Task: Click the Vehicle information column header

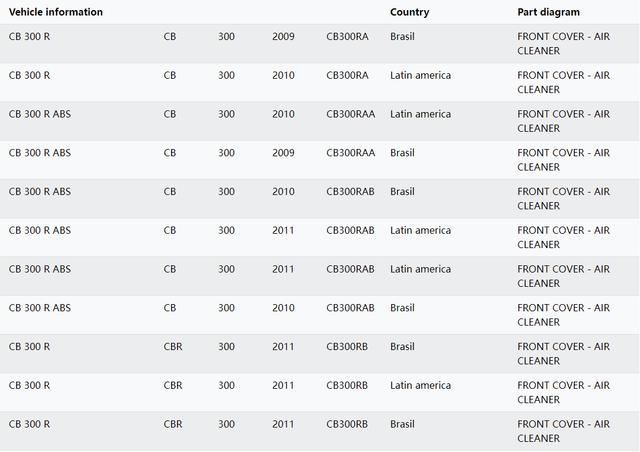Action: pos(55,12)
